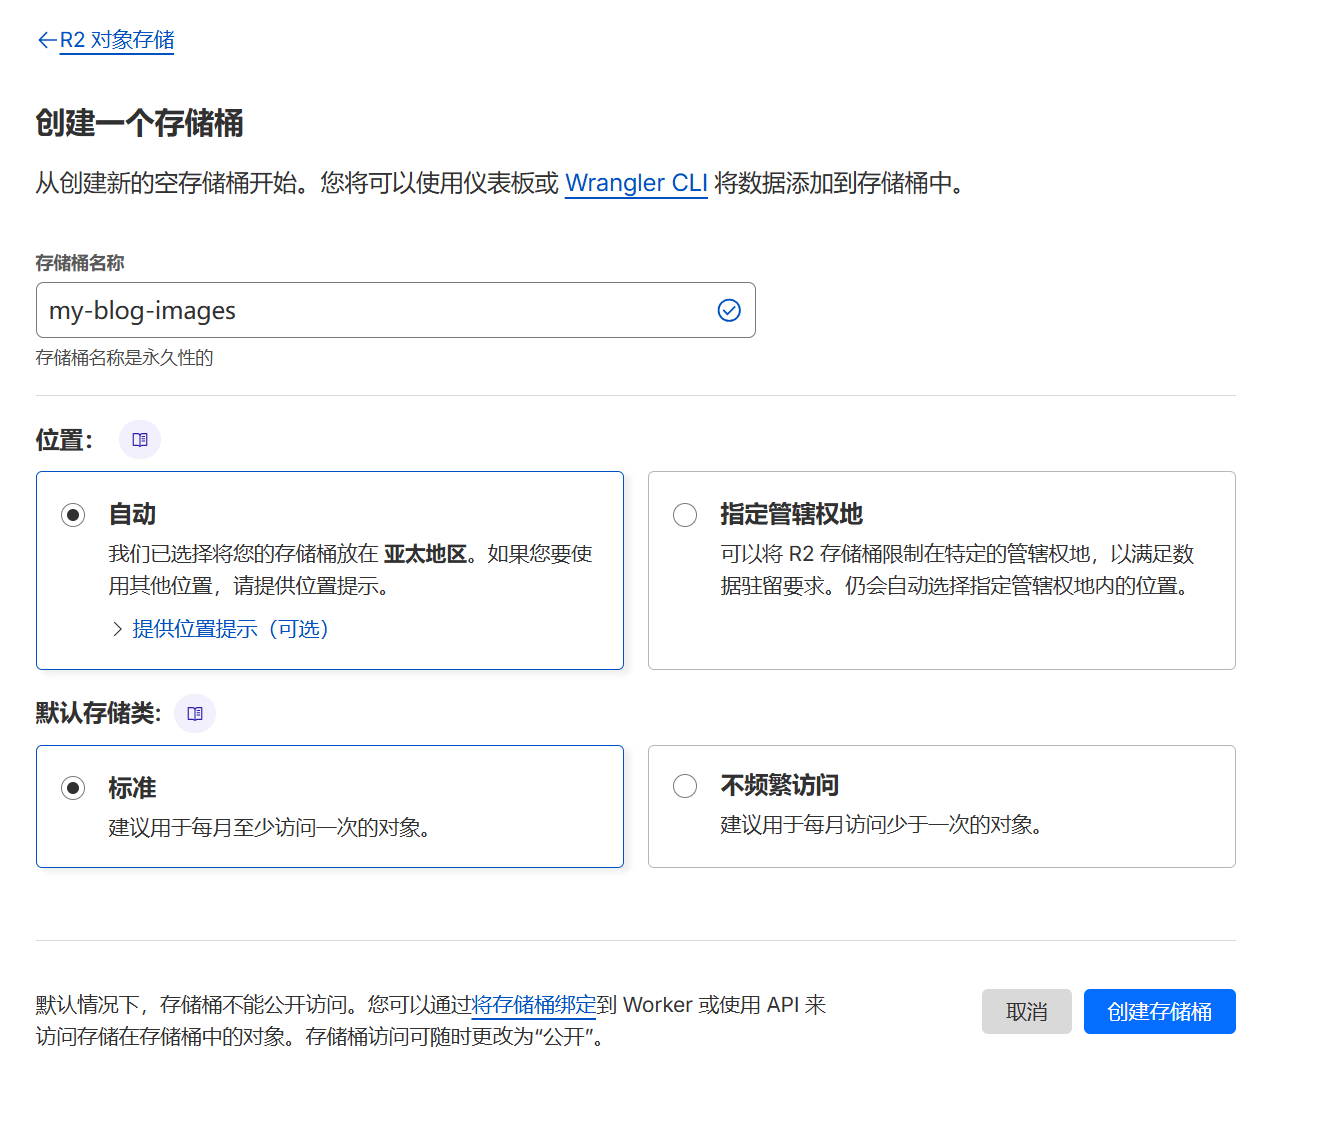Image resolution: width=1340 pixels, height=1123 pixels.
Task: Click the 创建存储桶 button
Action: (1159, 1011)
